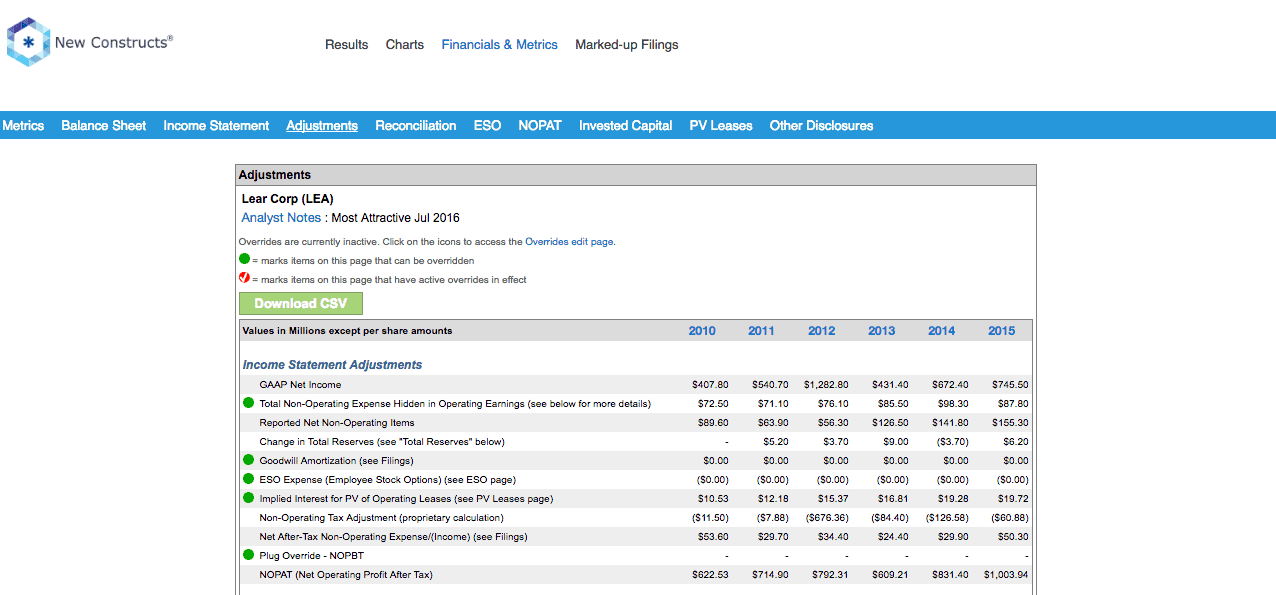Show the Invested Capital page

pos(626,125)
